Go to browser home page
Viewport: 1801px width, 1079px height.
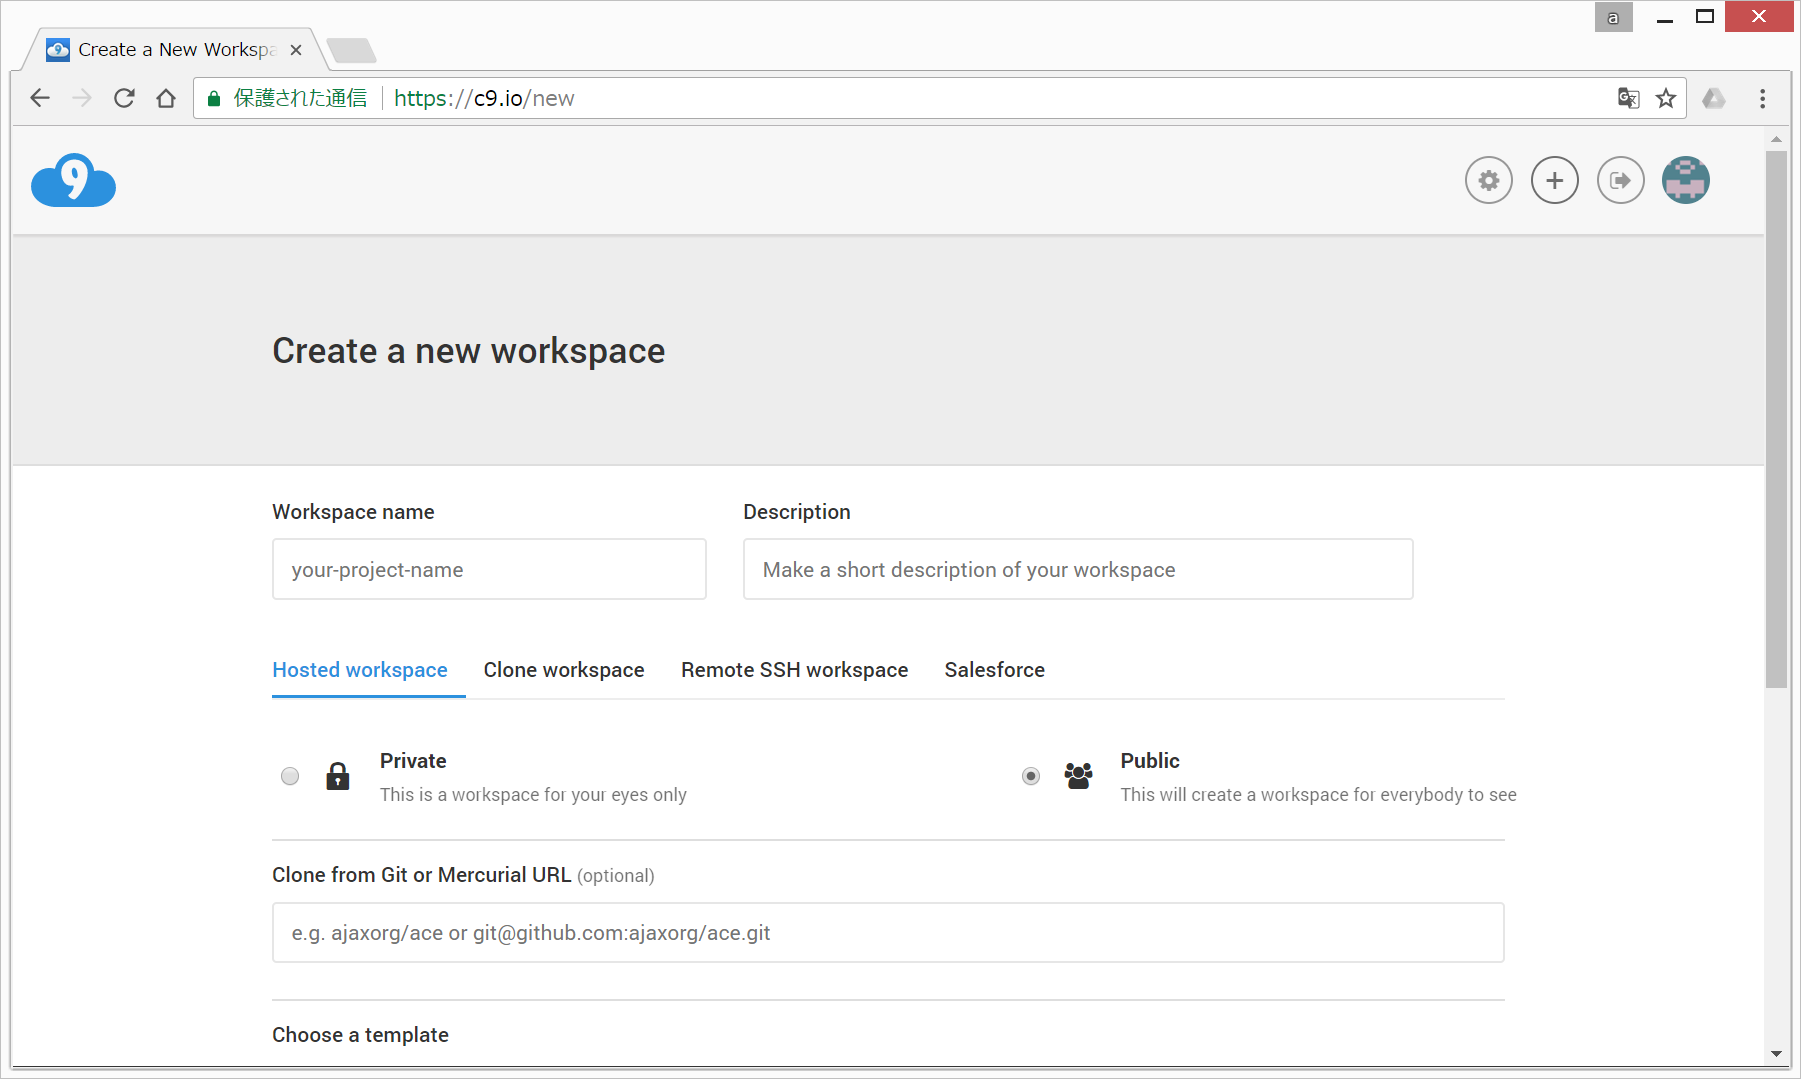coord(166,98)
